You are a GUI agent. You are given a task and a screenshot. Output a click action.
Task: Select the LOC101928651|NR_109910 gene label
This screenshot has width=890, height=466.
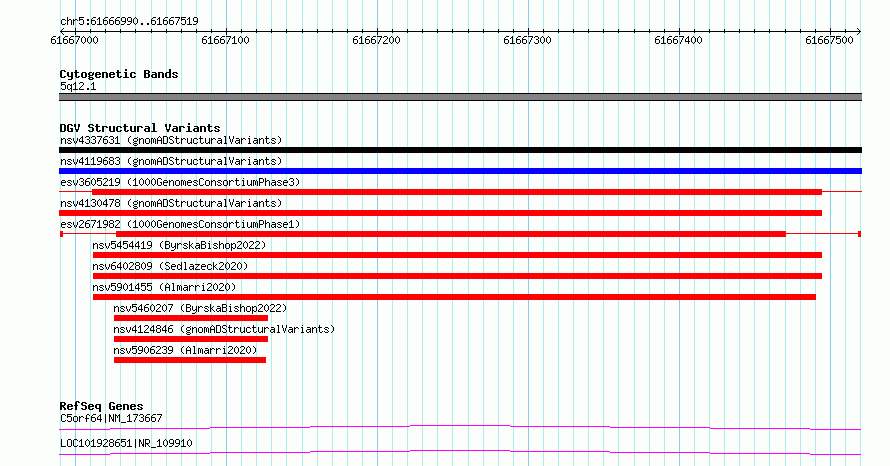[126, 443]
